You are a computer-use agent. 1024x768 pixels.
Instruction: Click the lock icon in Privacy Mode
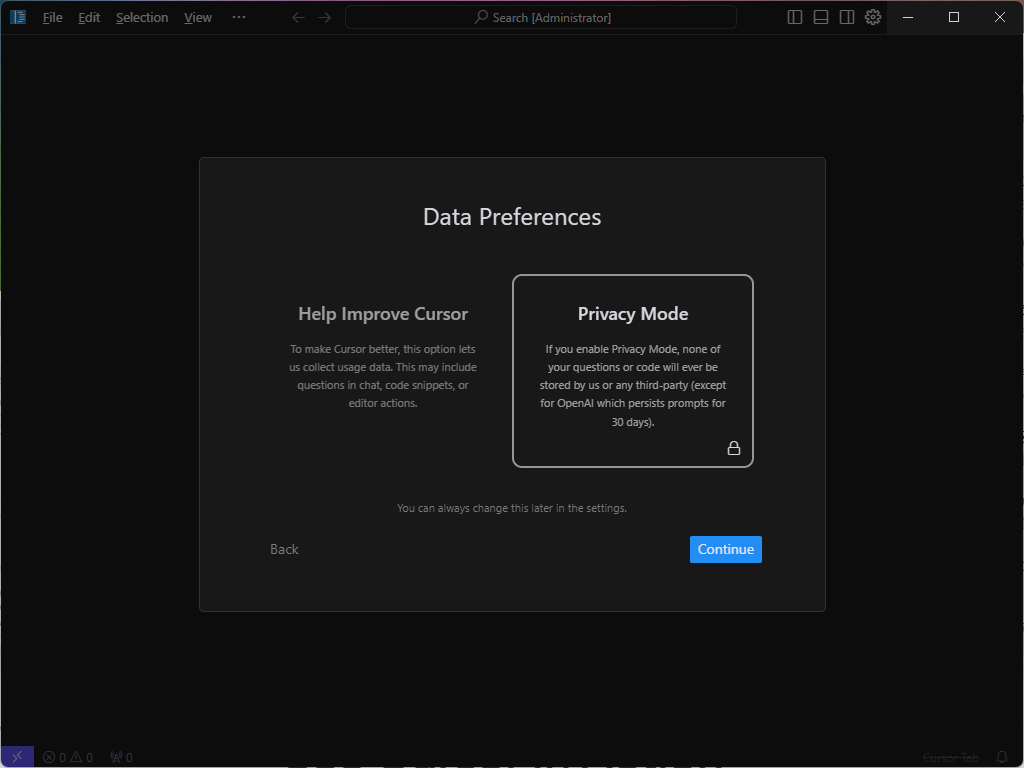[x=734, y=448]
